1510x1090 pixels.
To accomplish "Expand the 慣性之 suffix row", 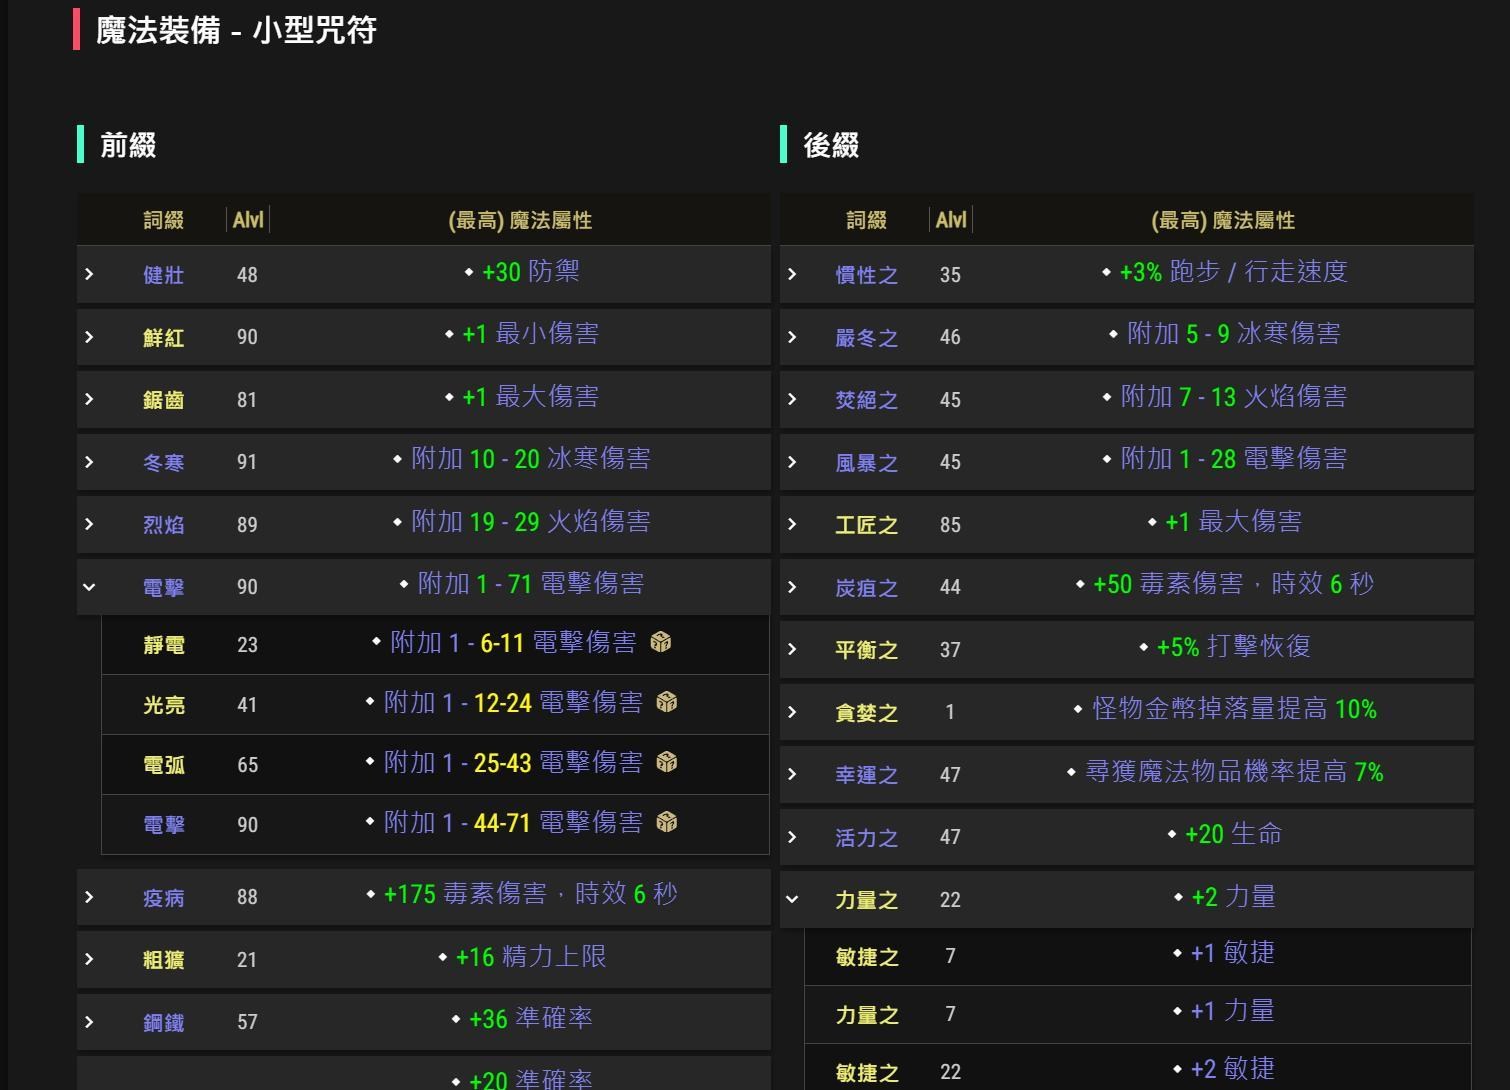I will tap(792, 274).
